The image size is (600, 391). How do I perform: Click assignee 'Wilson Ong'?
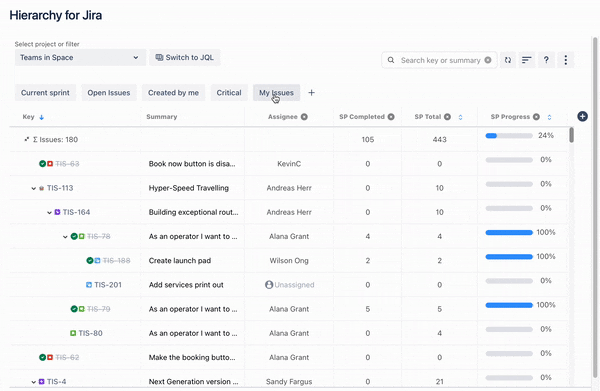(x=289, y=261)
